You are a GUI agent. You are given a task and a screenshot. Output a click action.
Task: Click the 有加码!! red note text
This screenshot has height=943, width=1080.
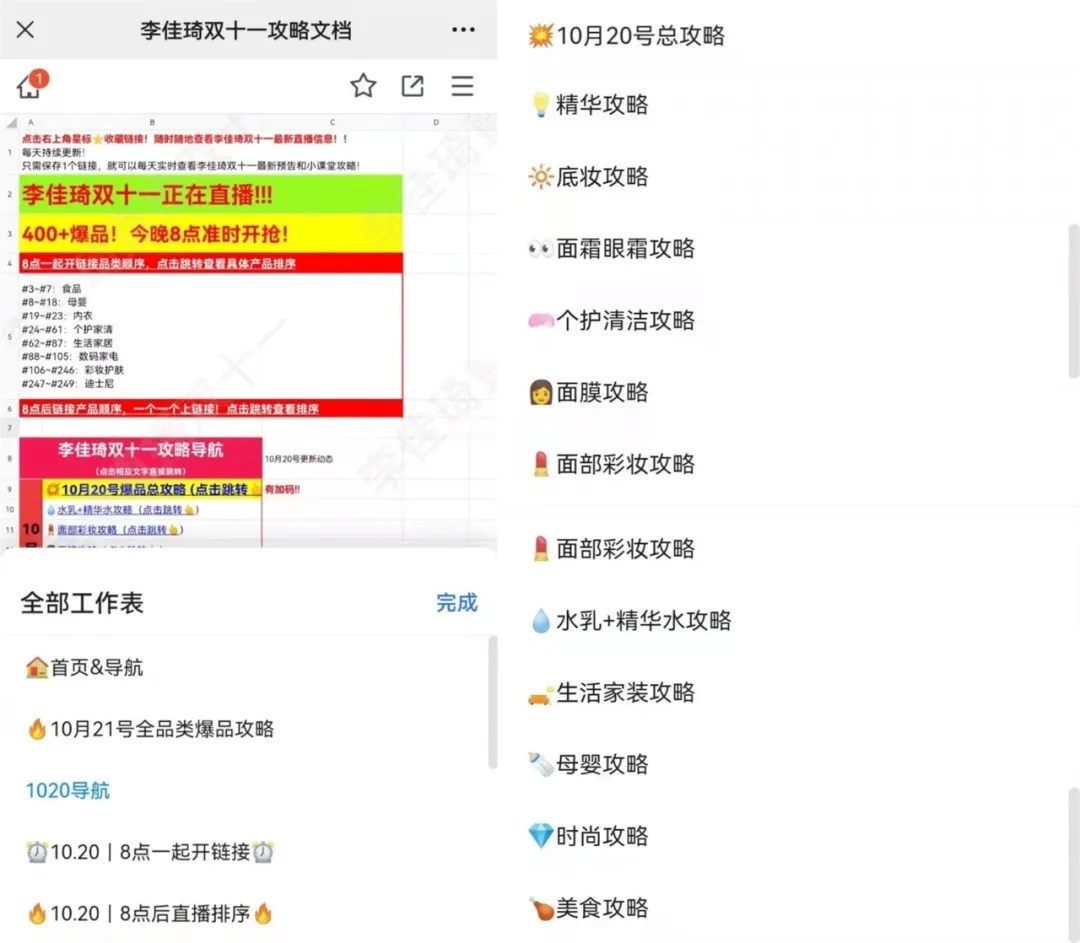pos(282,489)
